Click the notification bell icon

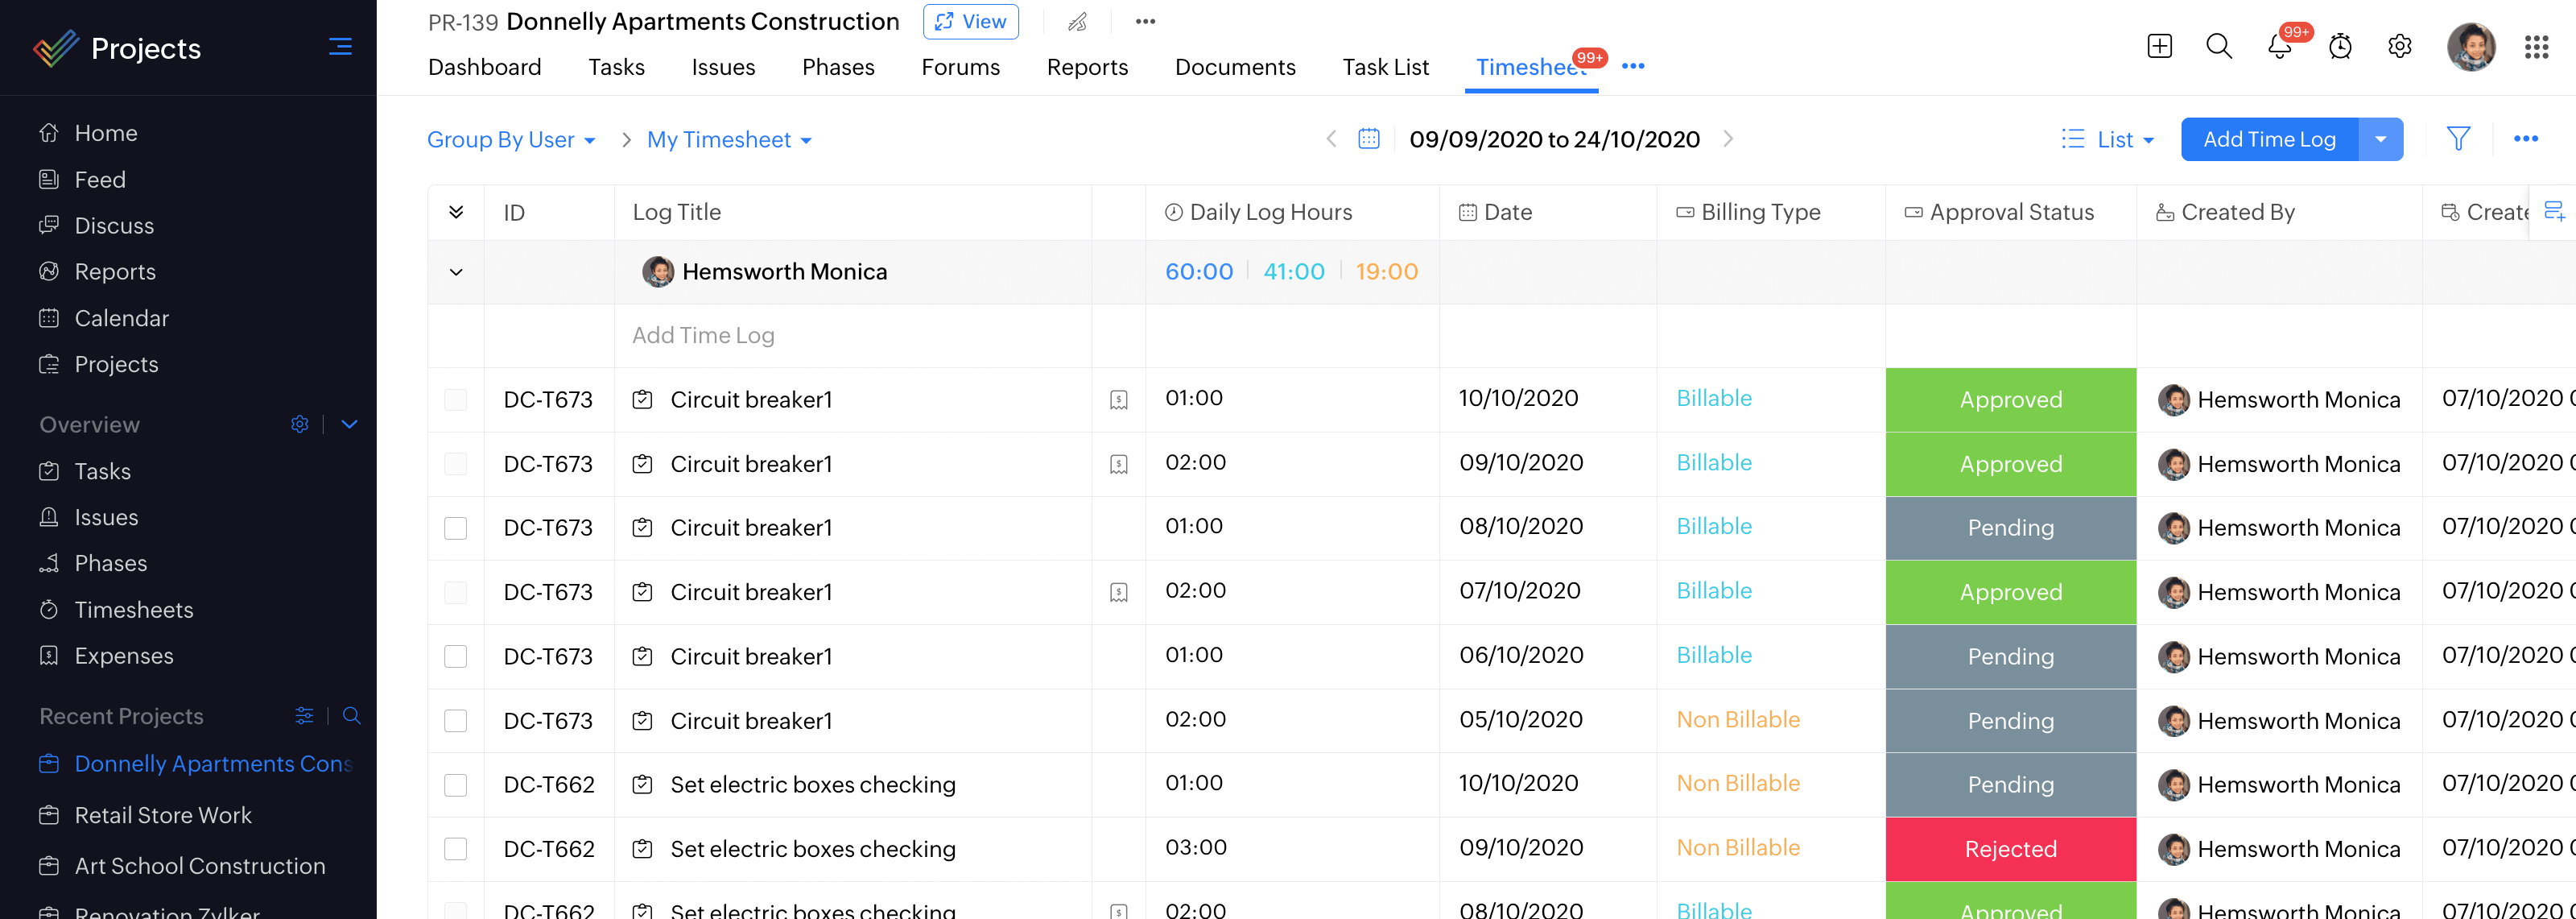pos(2279,46)
